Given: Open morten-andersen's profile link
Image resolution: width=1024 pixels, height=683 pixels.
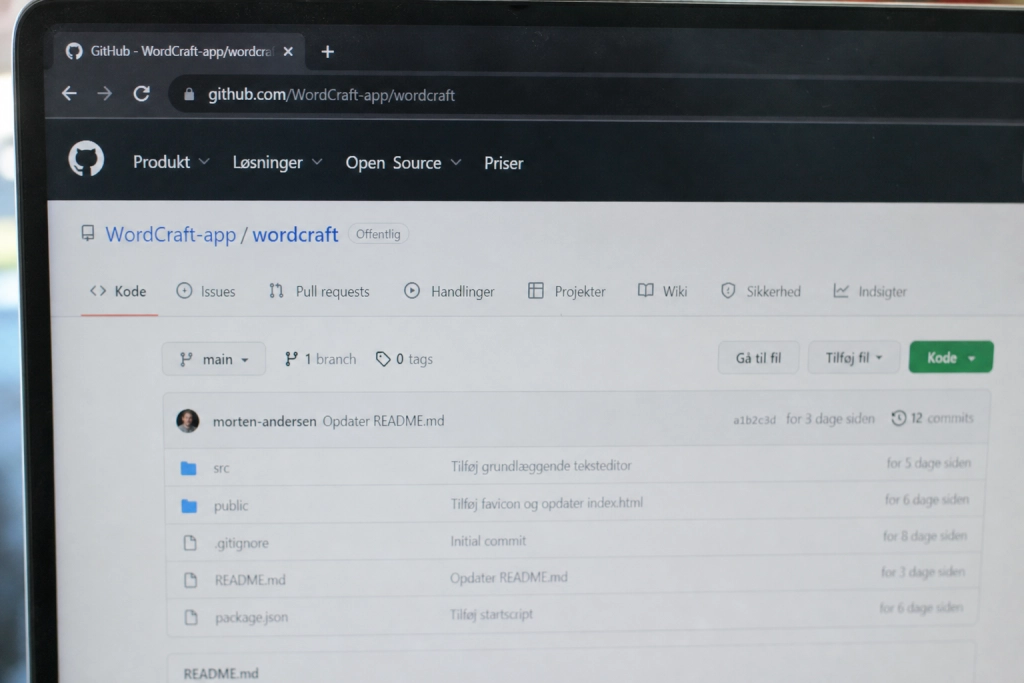Looking at the screenshot, I should pyautogui.click(x=264, y=421).
